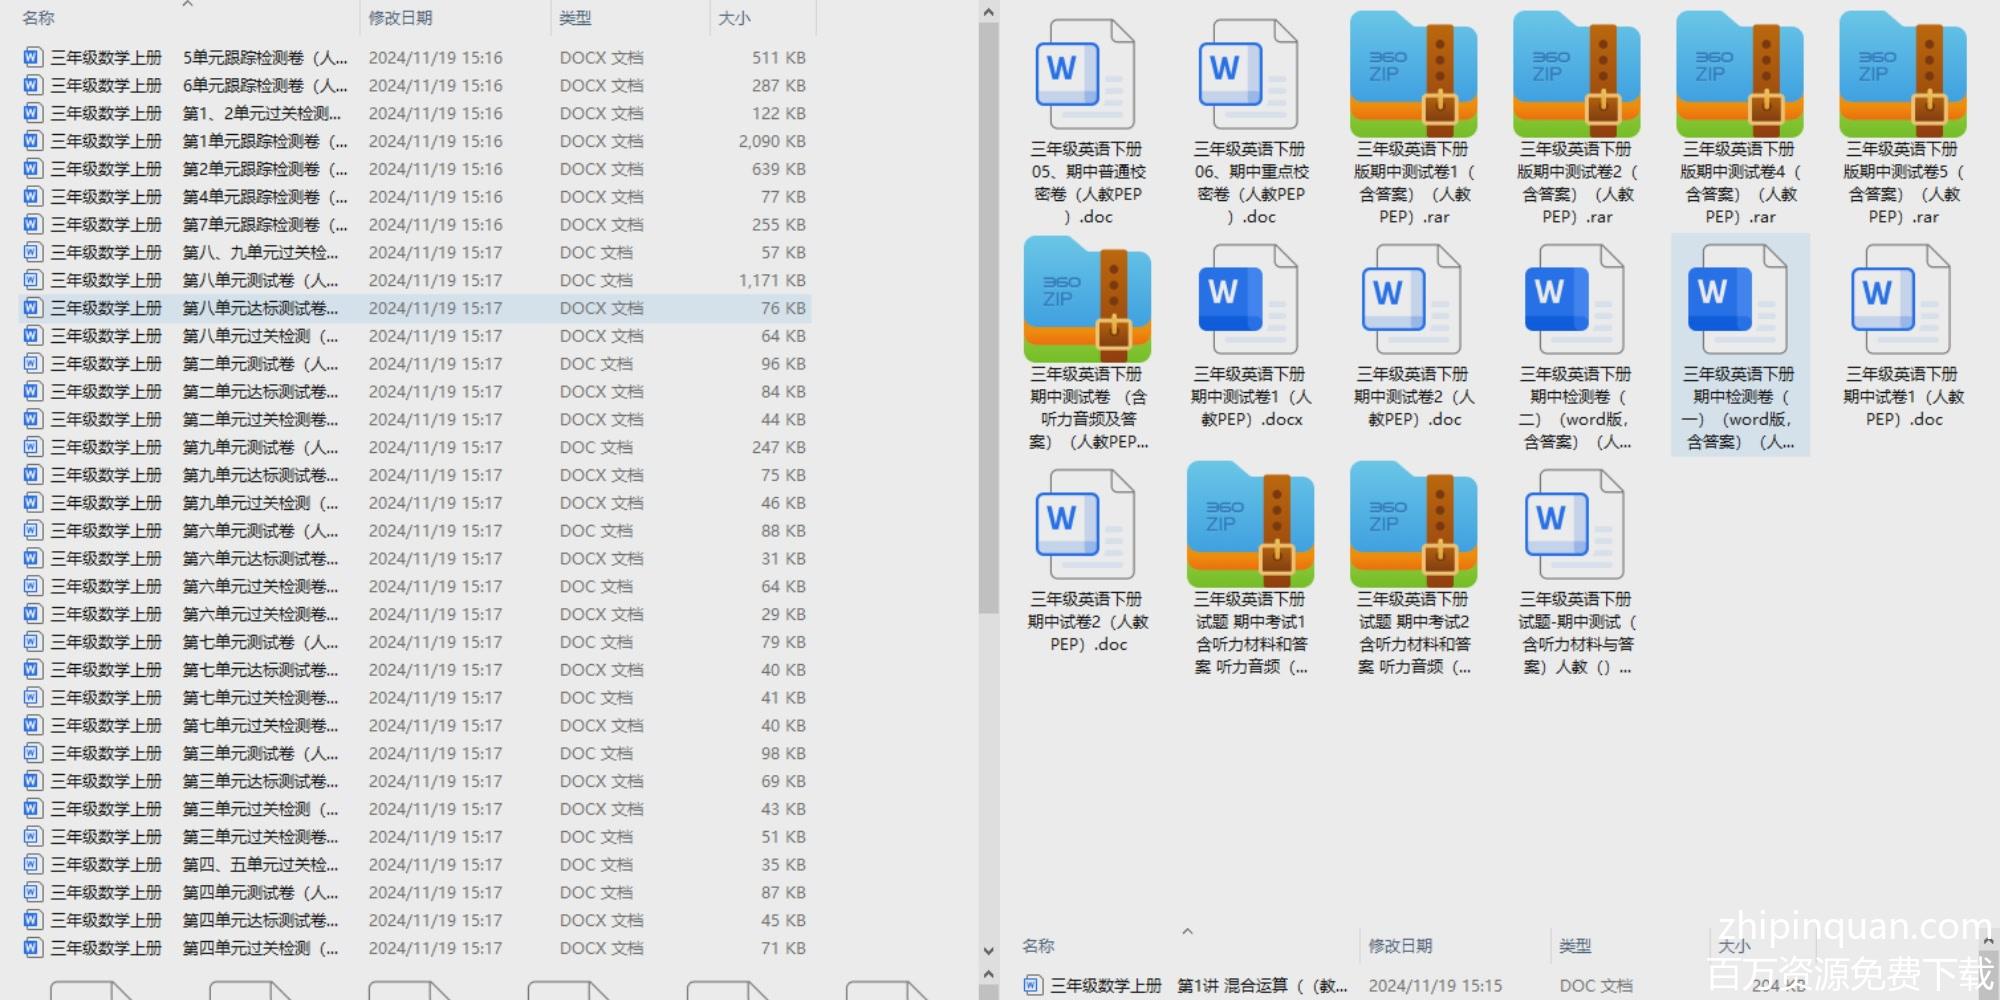Select the 版期中测试卷1 .rar archive icon
This screenshot has width=2000, height=1000.
pos(1412,76)
